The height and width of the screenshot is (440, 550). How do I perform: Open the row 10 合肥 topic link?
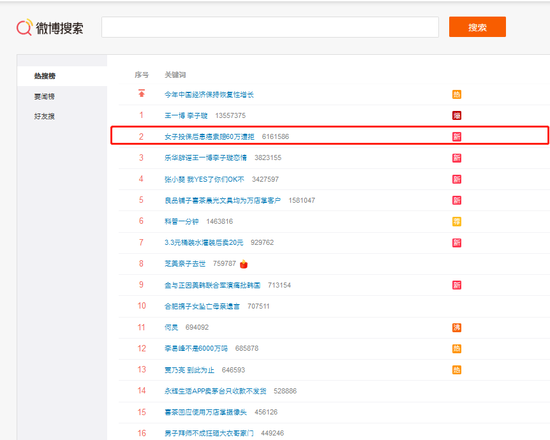point(202,306)
